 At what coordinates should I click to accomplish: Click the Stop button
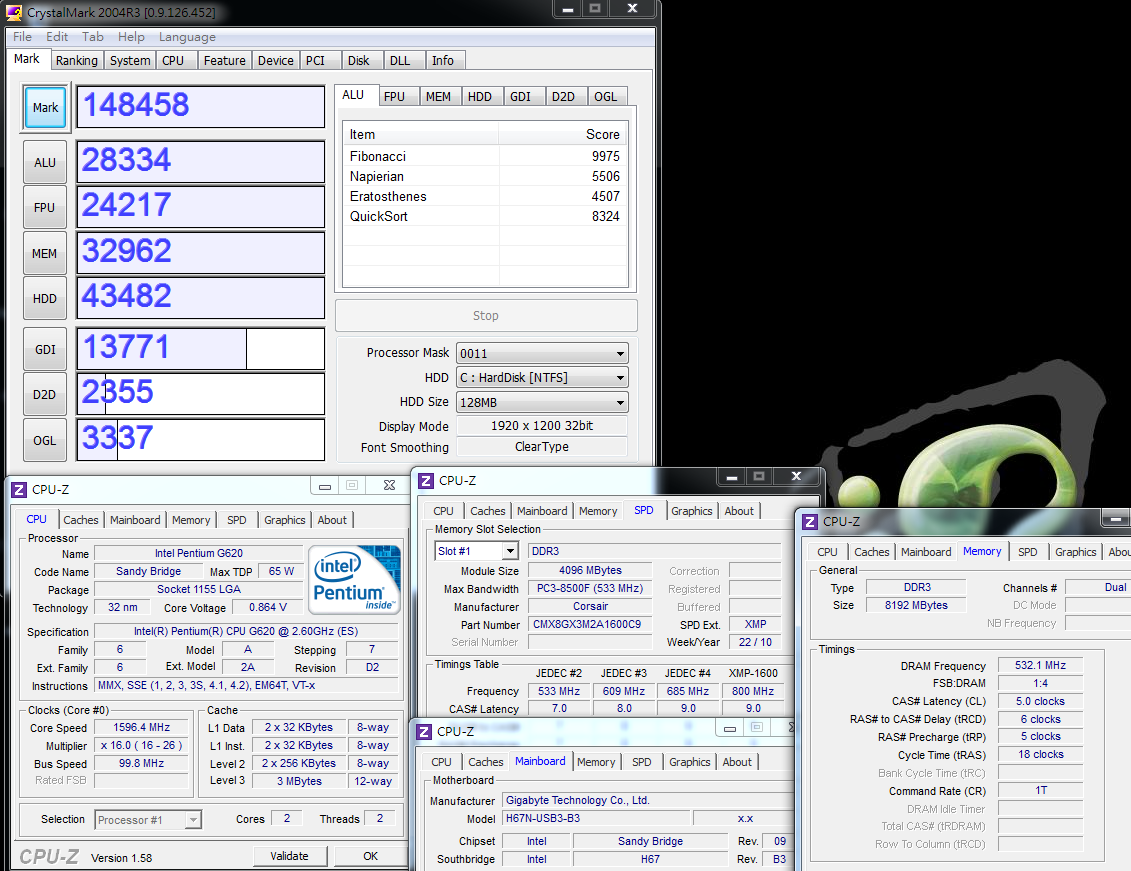[x=486, y=316]
